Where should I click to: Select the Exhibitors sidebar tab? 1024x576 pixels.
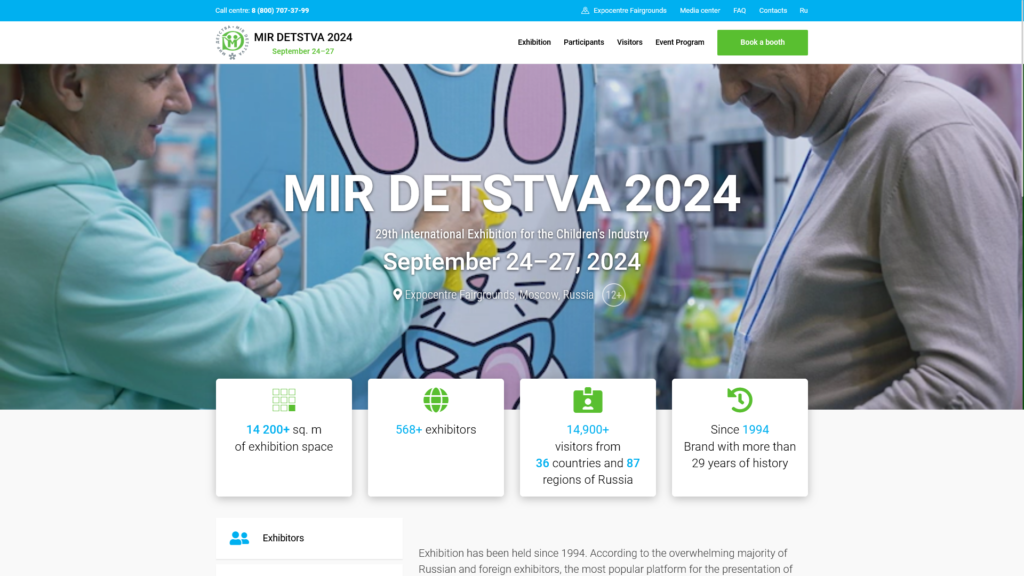(x=309, y=538)
